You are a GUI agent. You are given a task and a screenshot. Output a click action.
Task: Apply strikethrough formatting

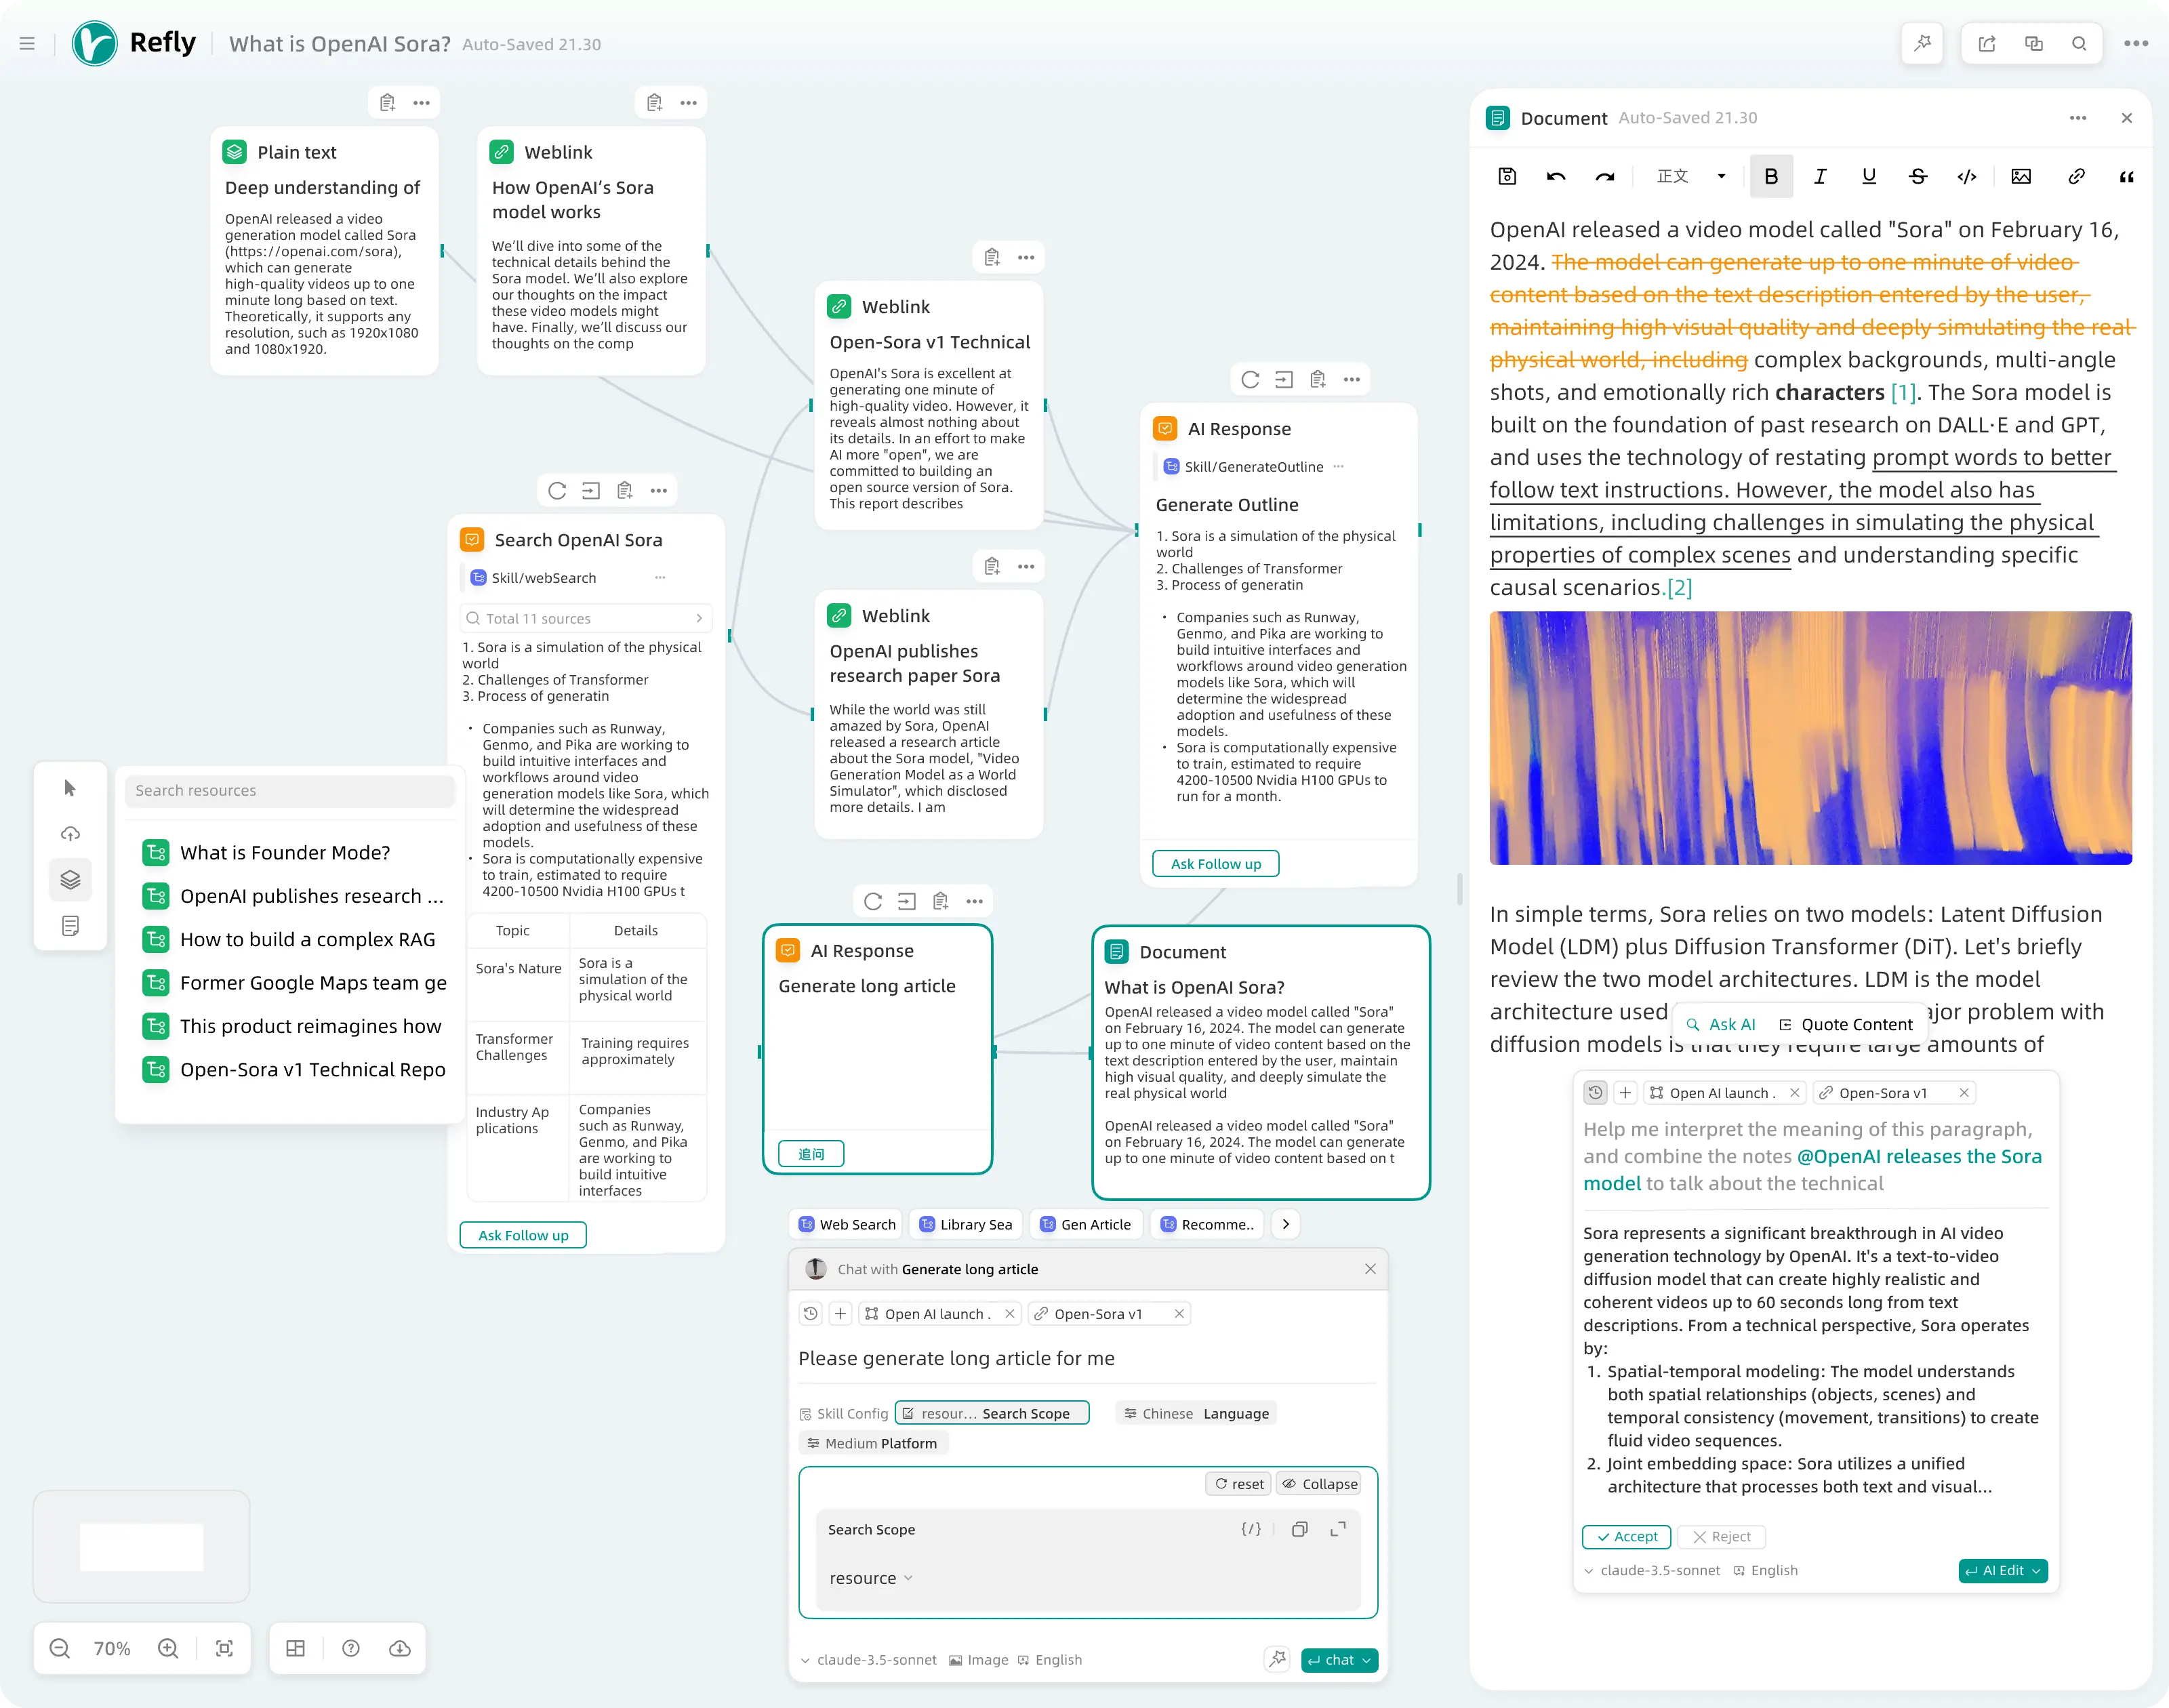coord(1917,177)
